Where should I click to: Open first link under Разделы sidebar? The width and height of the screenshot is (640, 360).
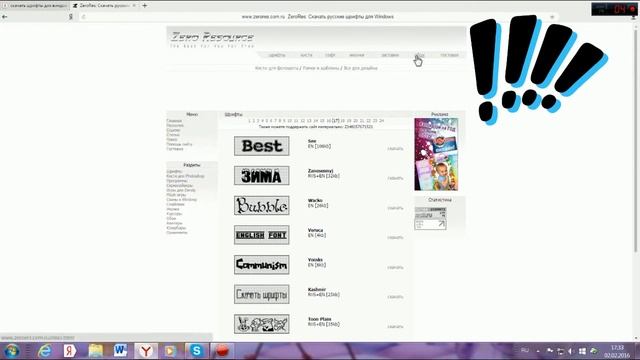pyautogui.click(x=174, y=171)
